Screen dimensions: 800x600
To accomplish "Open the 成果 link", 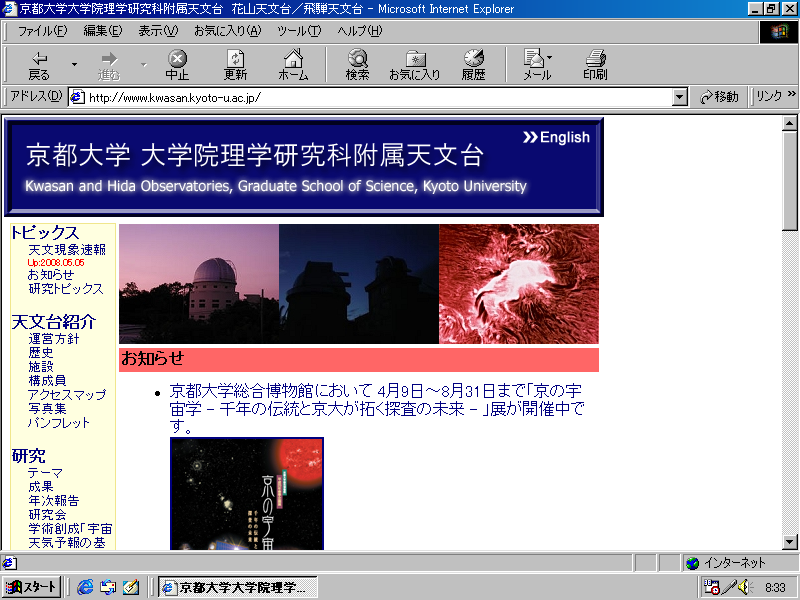I will [41, 487].
